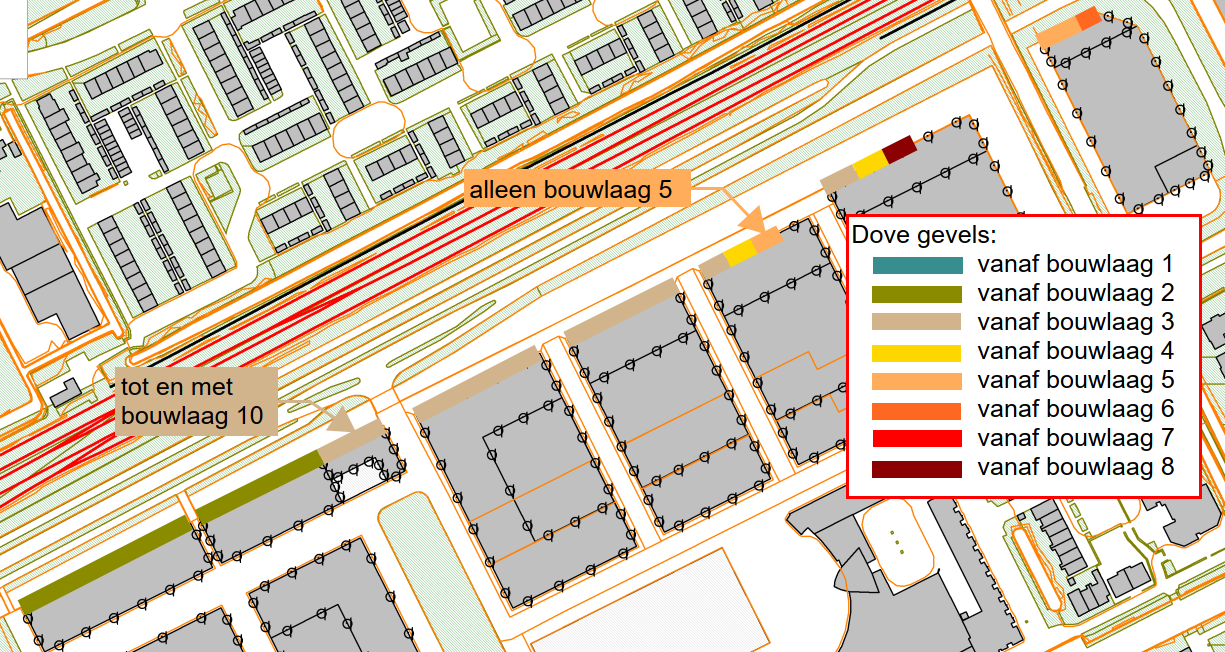The width and height of the screenshot is (1225, 652).
Task: Click the red swatch for bouwlaag 7
Action: click(x=917, y=439)
